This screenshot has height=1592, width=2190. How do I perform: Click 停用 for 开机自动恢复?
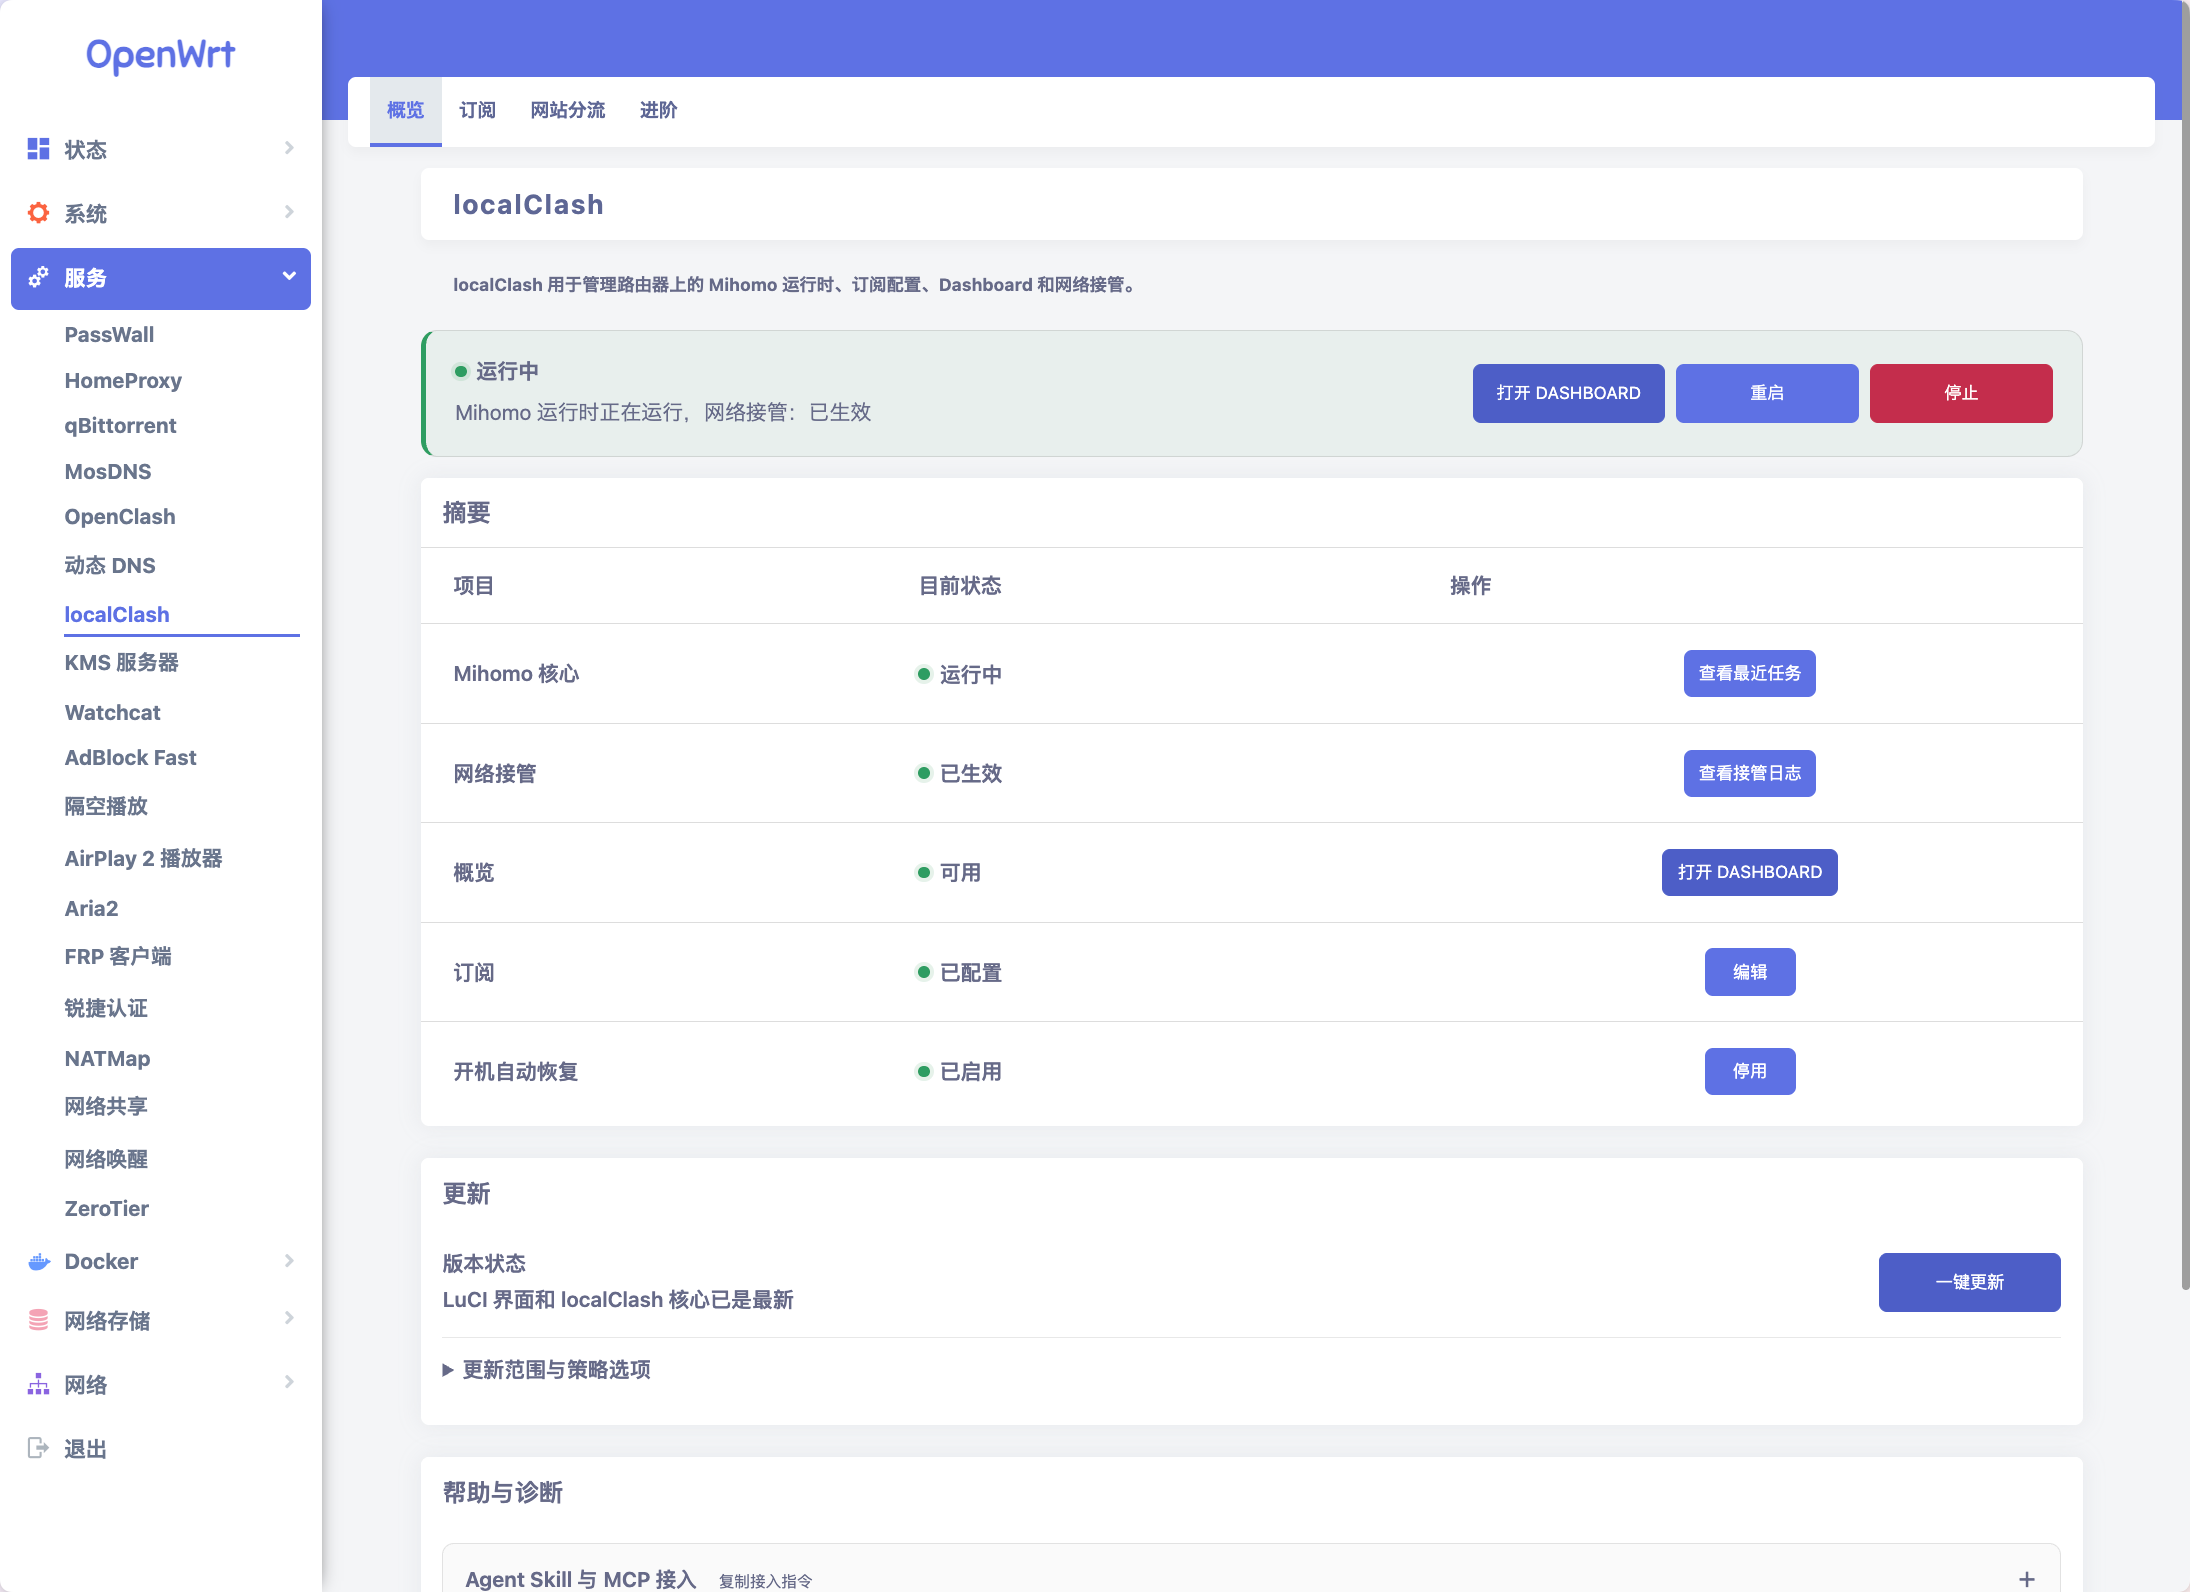click(1749, 1071)
